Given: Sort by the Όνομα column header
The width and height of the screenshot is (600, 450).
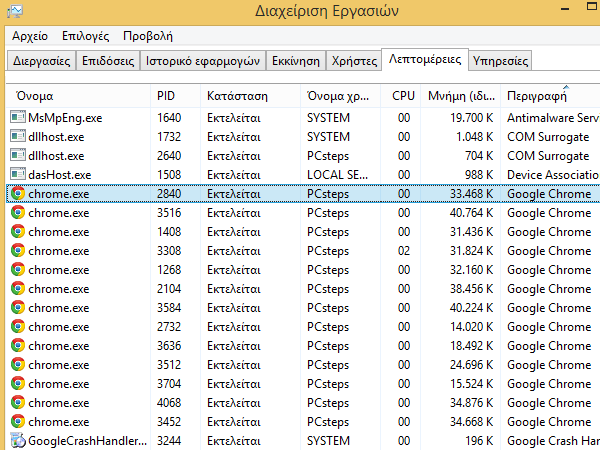Looking at the screenshot, I should [x=78, y=96].
